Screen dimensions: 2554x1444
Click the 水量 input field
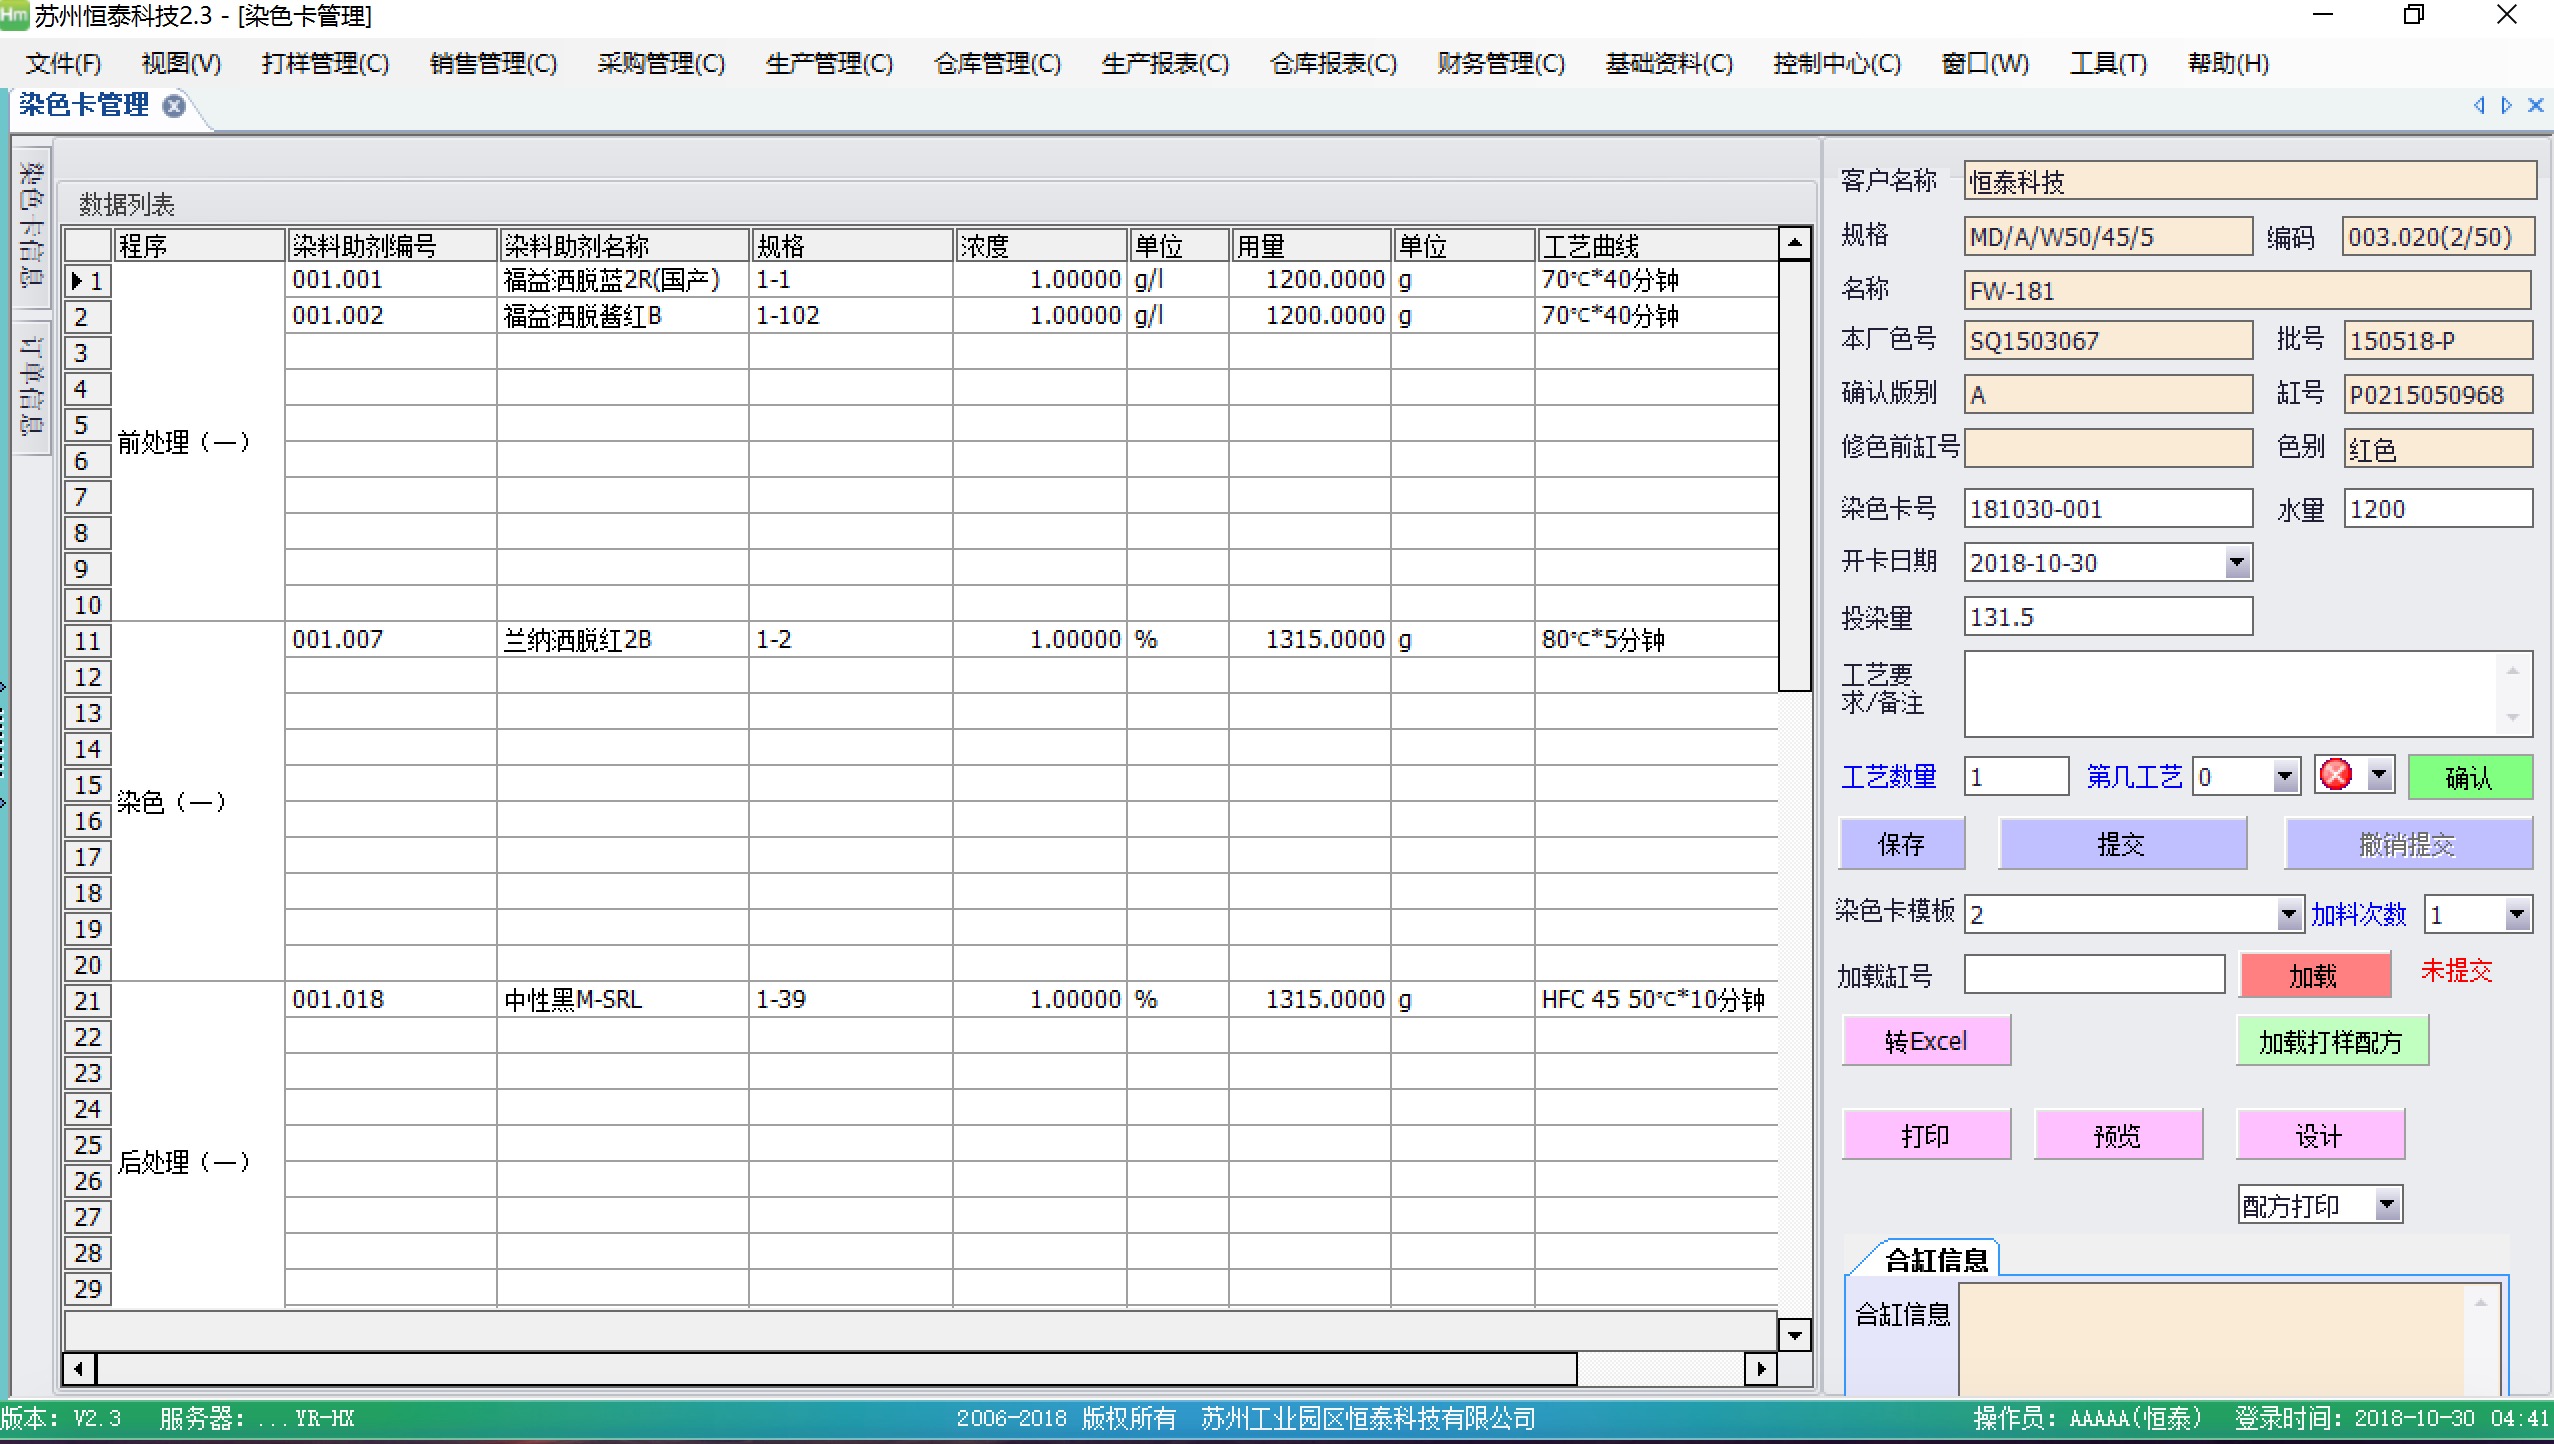click(x=2437, y=508)
